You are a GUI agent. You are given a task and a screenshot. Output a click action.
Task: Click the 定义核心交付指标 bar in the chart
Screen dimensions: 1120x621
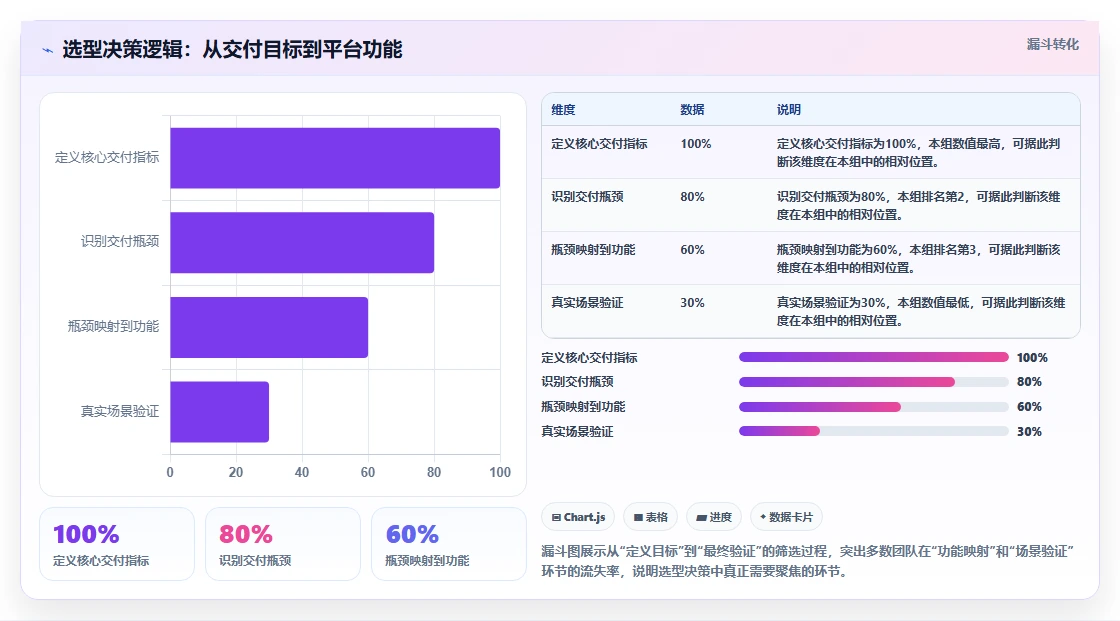(x=335, y=158)
